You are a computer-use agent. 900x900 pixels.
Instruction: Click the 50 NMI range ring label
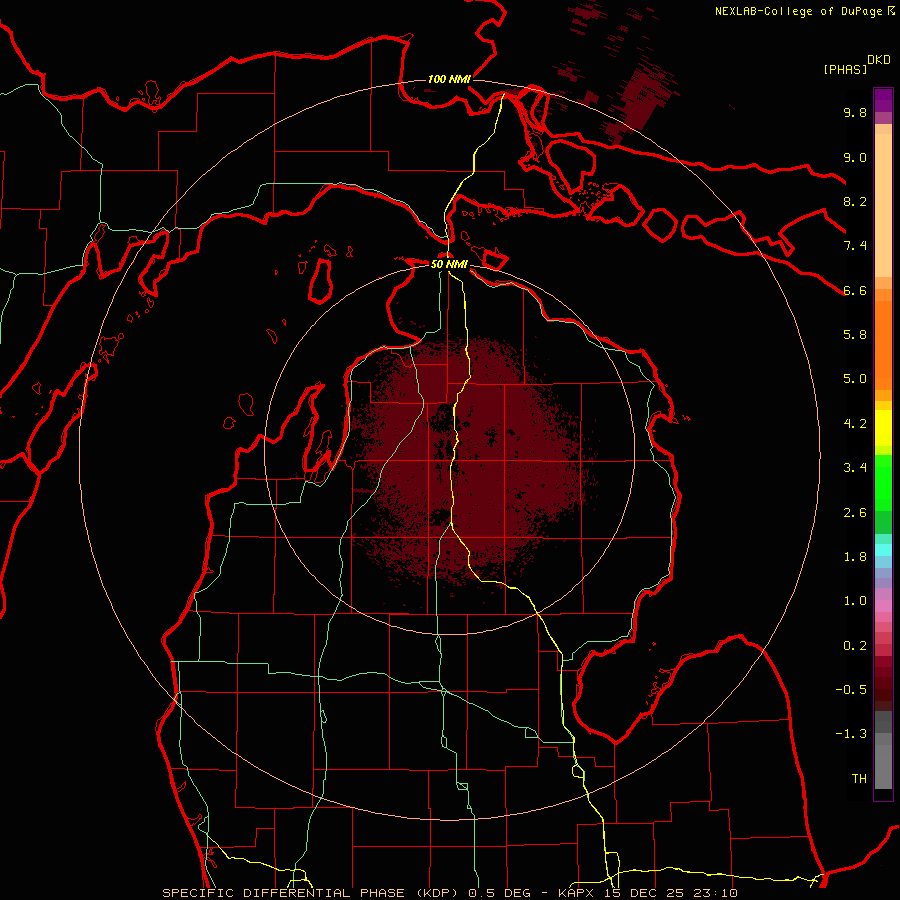(x=449, y=264)
